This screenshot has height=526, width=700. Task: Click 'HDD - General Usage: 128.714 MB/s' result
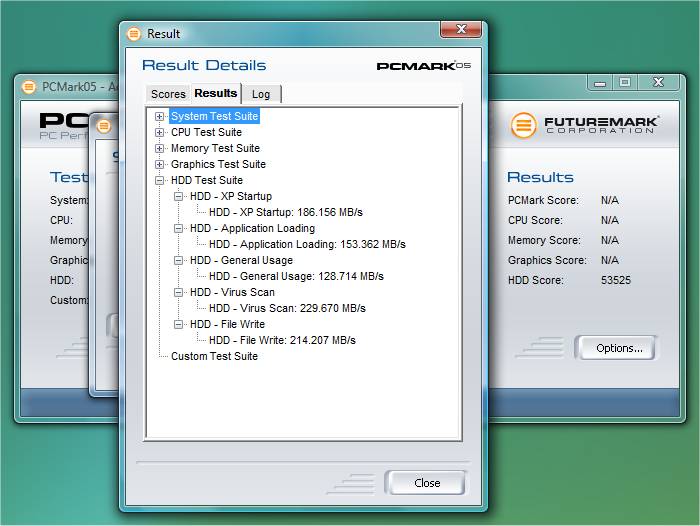pyautogui.click(x=296, y=276)
